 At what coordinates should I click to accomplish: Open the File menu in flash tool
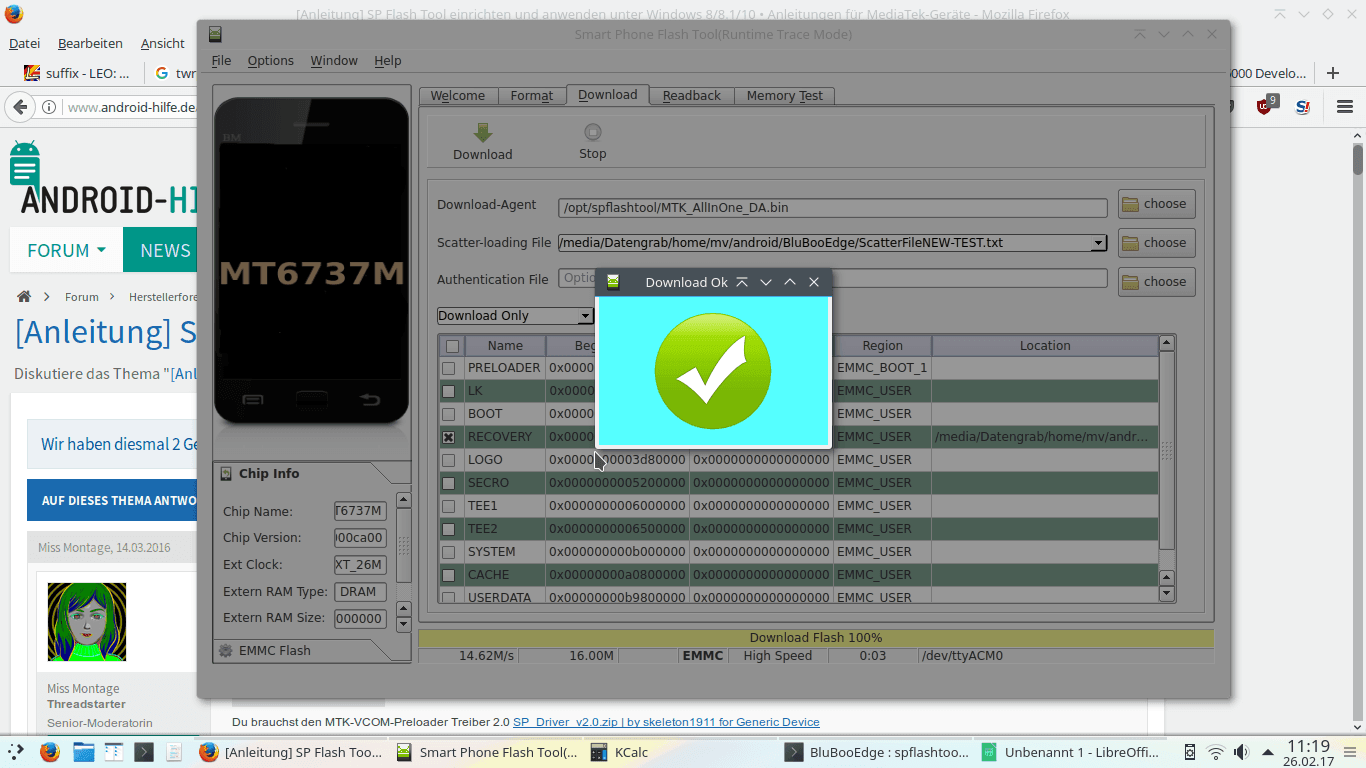coord(221,61)
